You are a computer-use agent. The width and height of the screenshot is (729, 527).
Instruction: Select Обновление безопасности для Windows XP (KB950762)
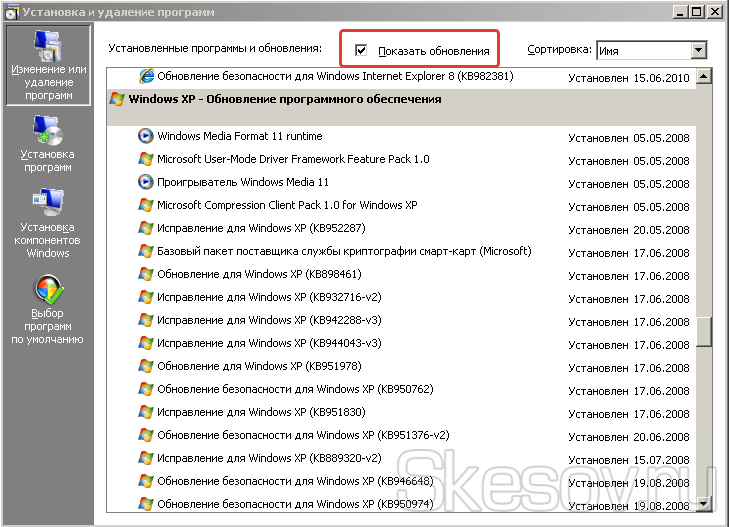pyautogui.click(x=295, y=389)
